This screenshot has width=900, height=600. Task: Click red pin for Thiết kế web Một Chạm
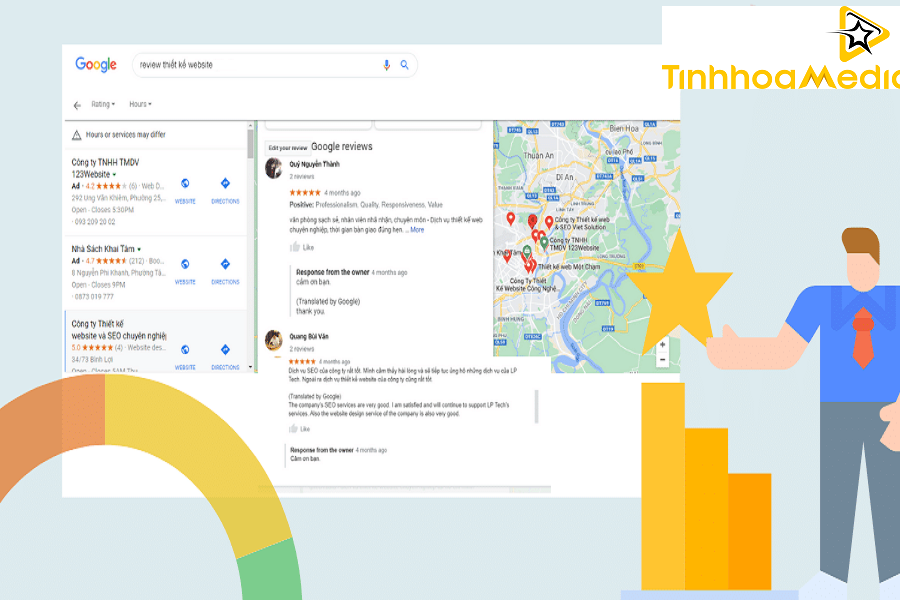[533, 266]
